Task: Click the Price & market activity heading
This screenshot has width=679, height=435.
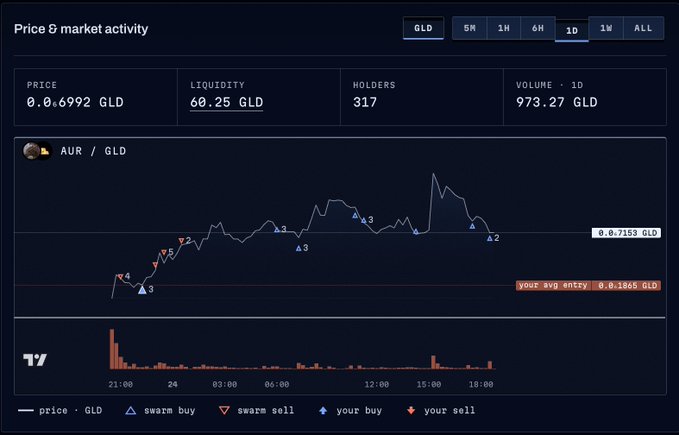Action: coord(81,29)
